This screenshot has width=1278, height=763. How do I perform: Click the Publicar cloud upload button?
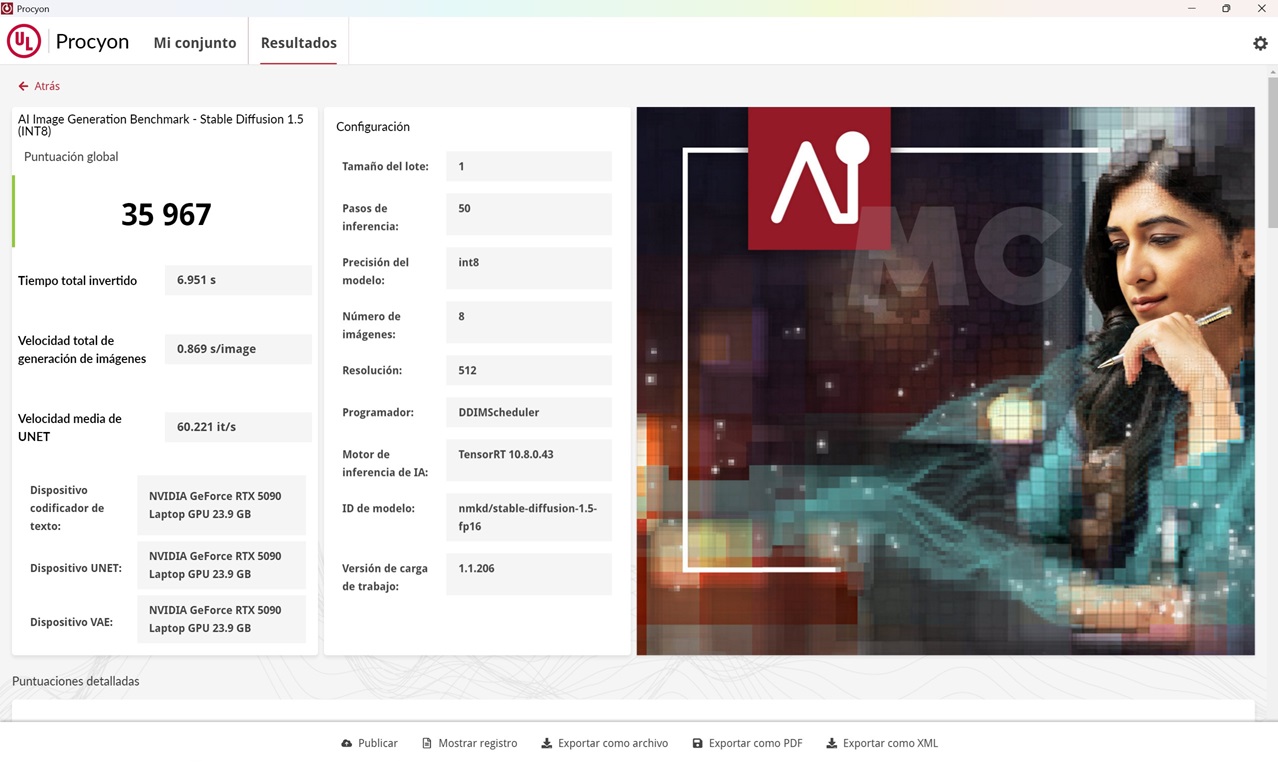click(x=369, y=743)
